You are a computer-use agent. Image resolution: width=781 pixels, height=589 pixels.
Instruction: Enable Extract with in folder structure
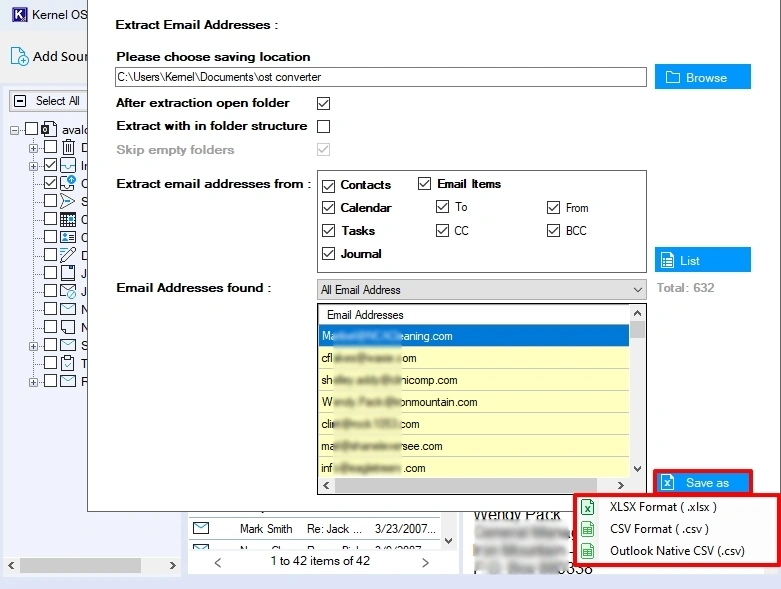click(323, 126)
